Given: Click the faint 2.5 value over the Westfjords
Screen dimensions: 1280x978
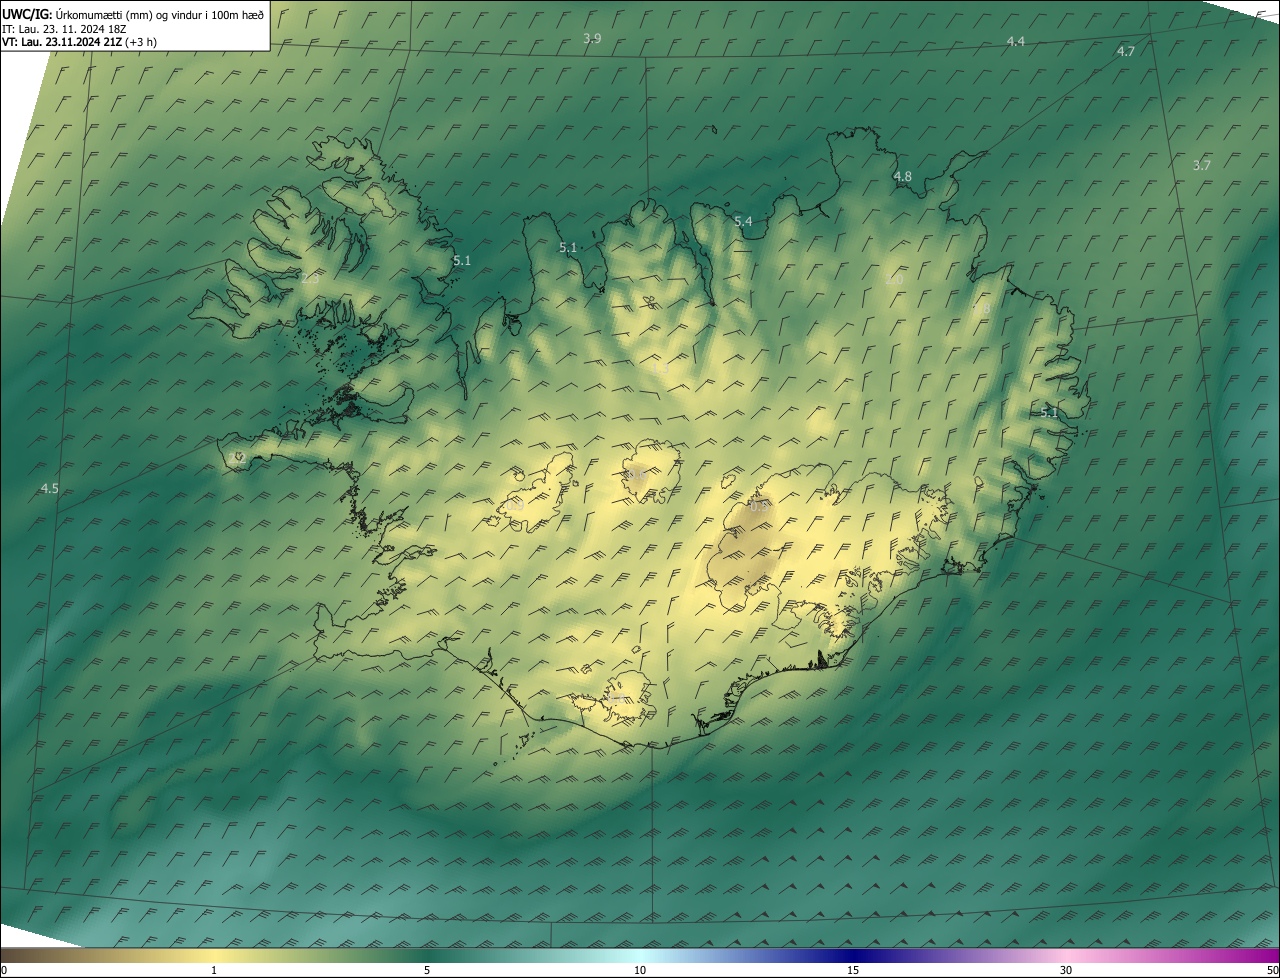Looking at the screenshot, I should pos(310,278).
